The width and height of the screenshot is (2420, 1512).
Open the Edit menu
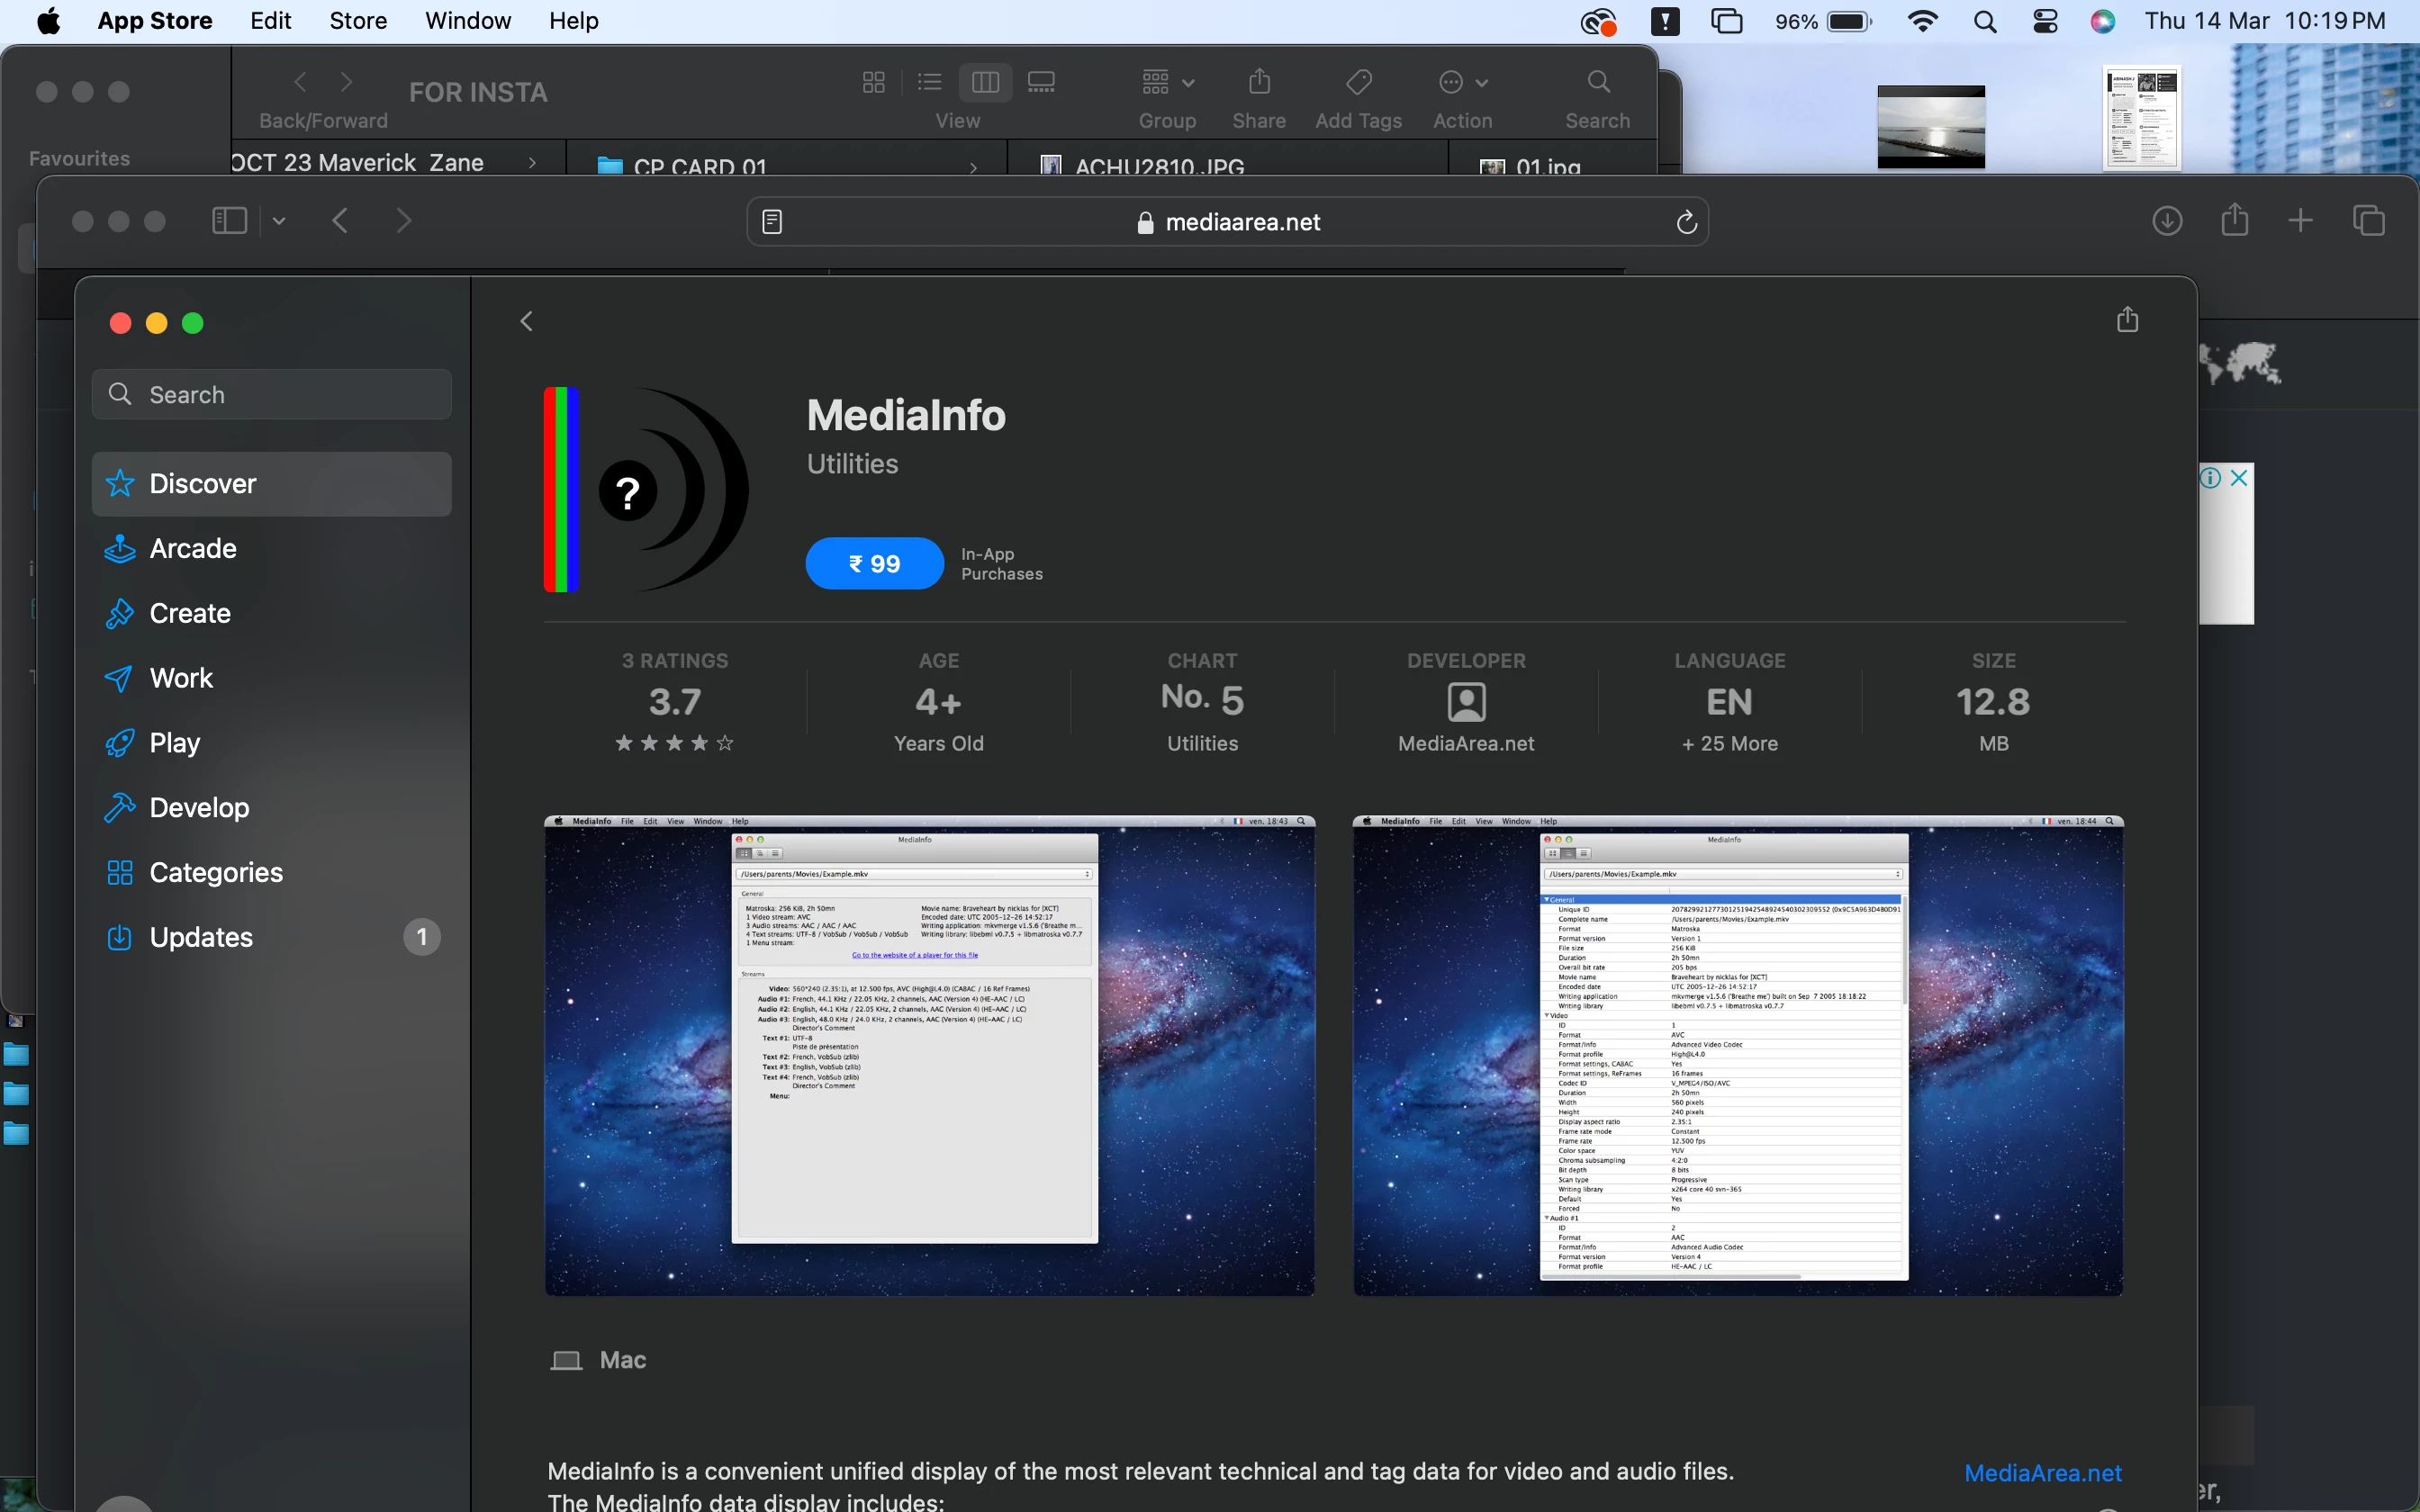(270, 21)
